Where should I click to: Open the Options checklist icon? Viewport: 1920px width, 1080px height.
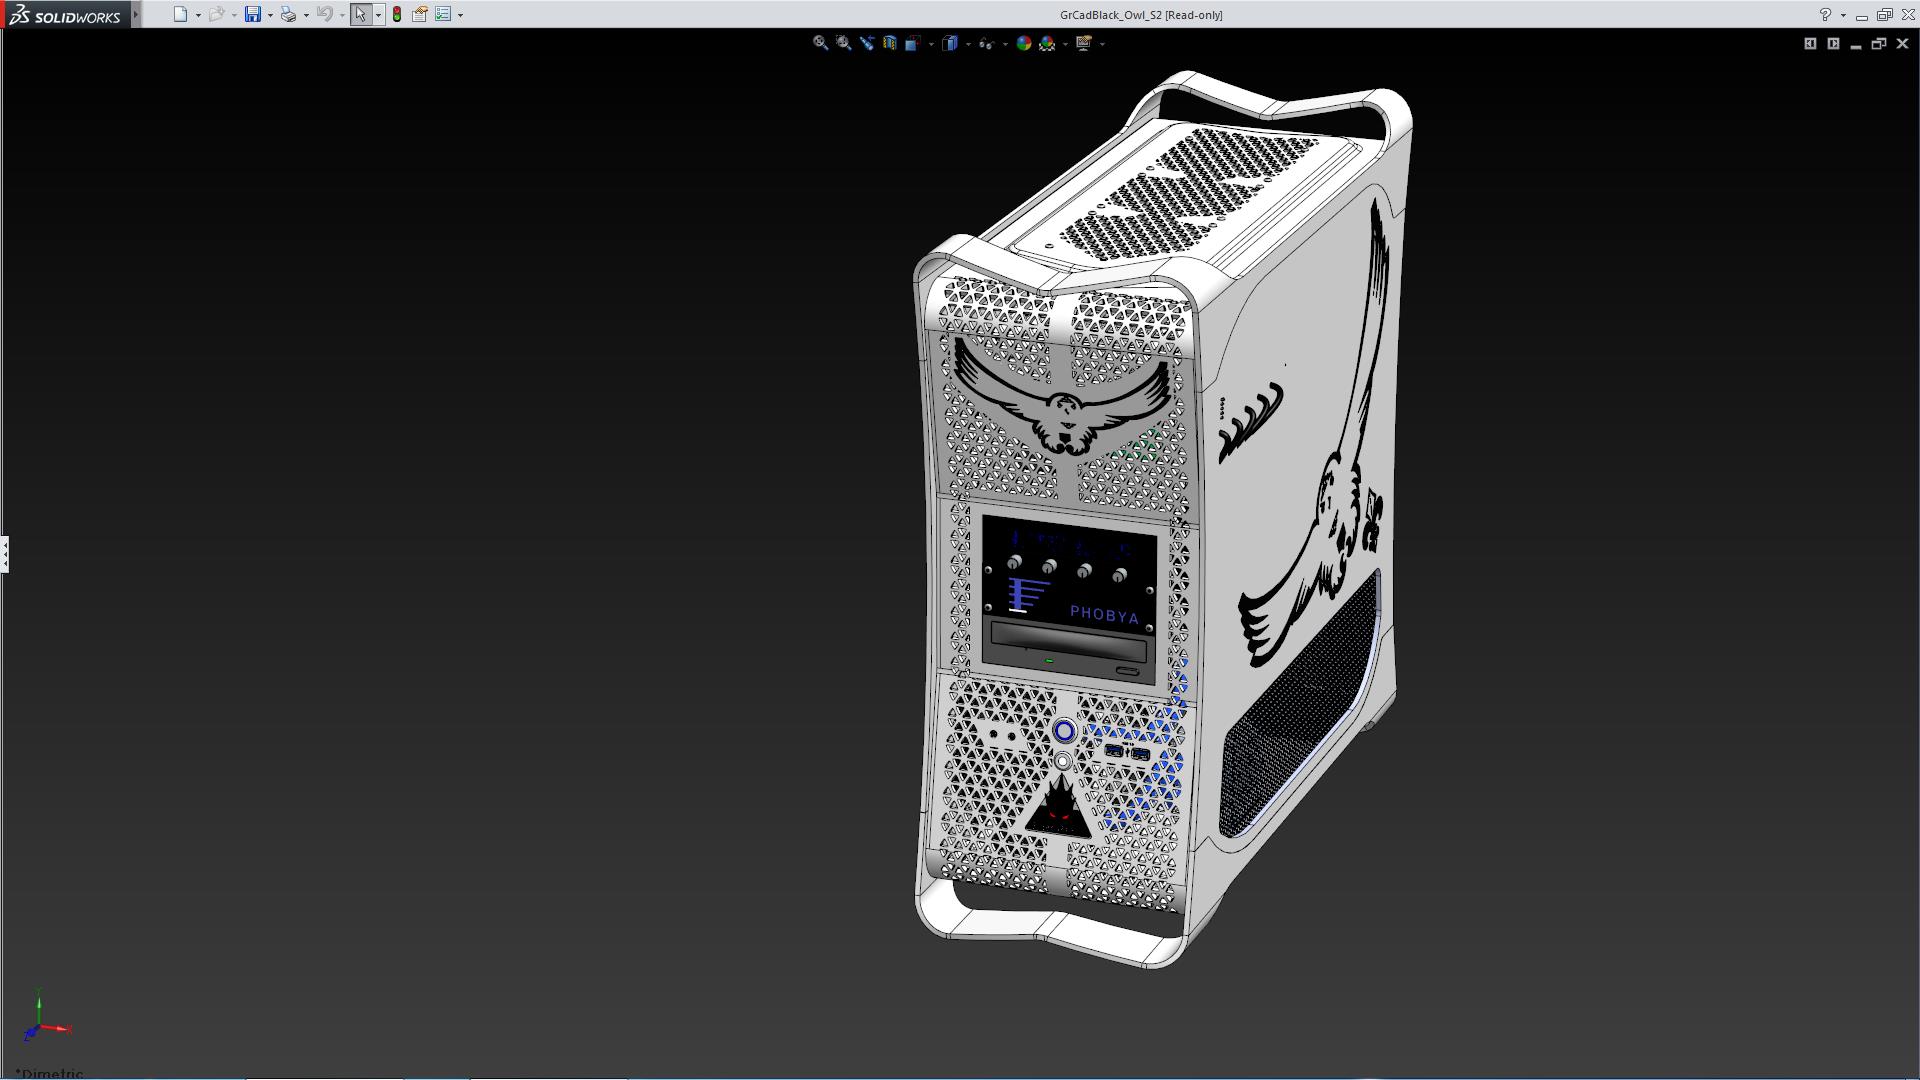click(443, 14)
